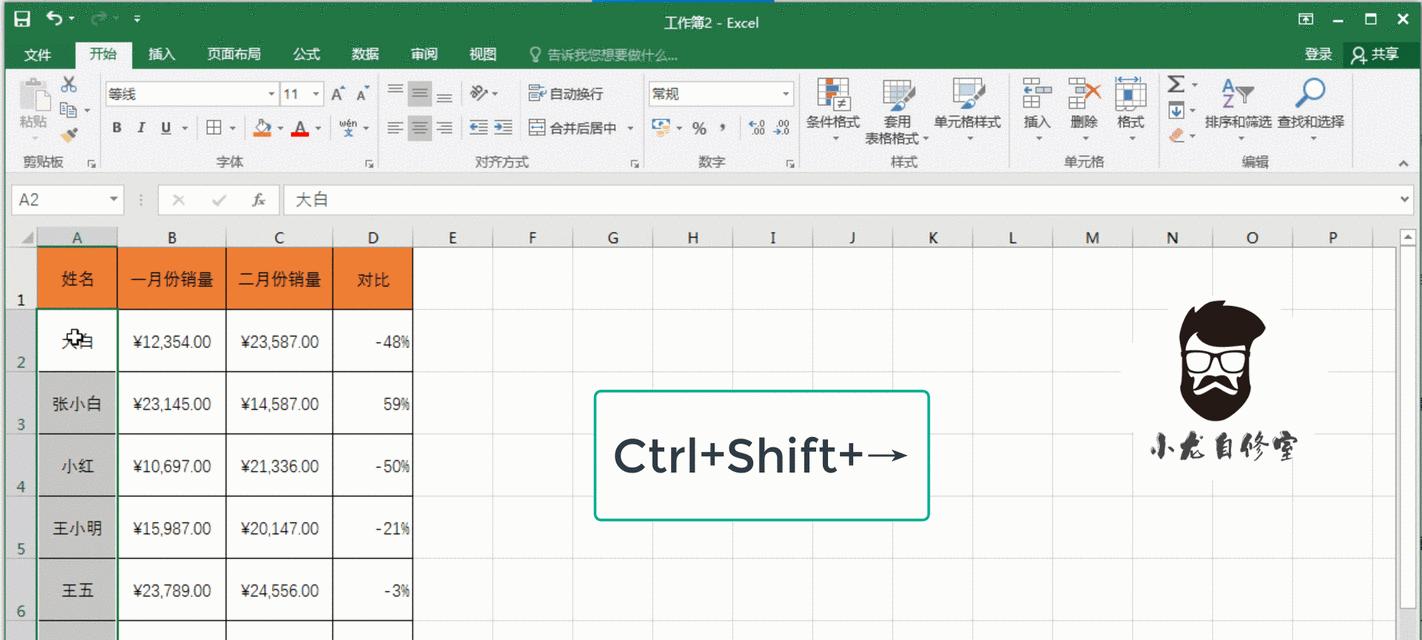The image size is (1422, 640).
Task: Switch to the 公式 ribbon tab
Action: [306, 55]
